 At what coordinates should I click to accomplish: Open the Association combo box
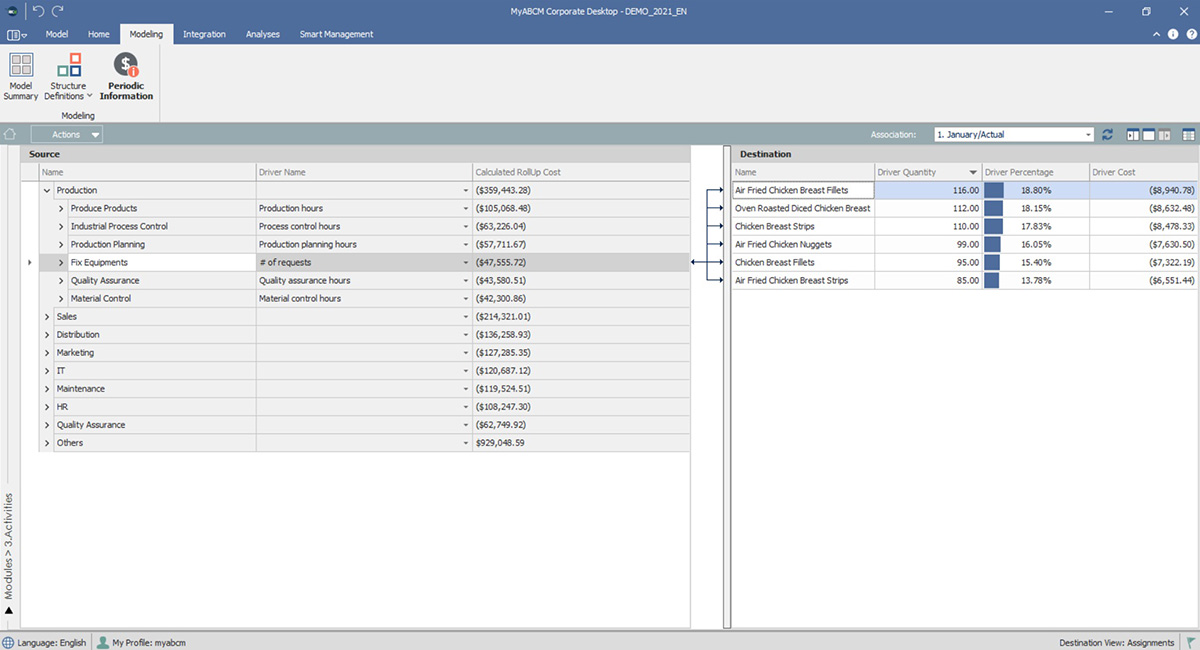tap(1014, 134)
